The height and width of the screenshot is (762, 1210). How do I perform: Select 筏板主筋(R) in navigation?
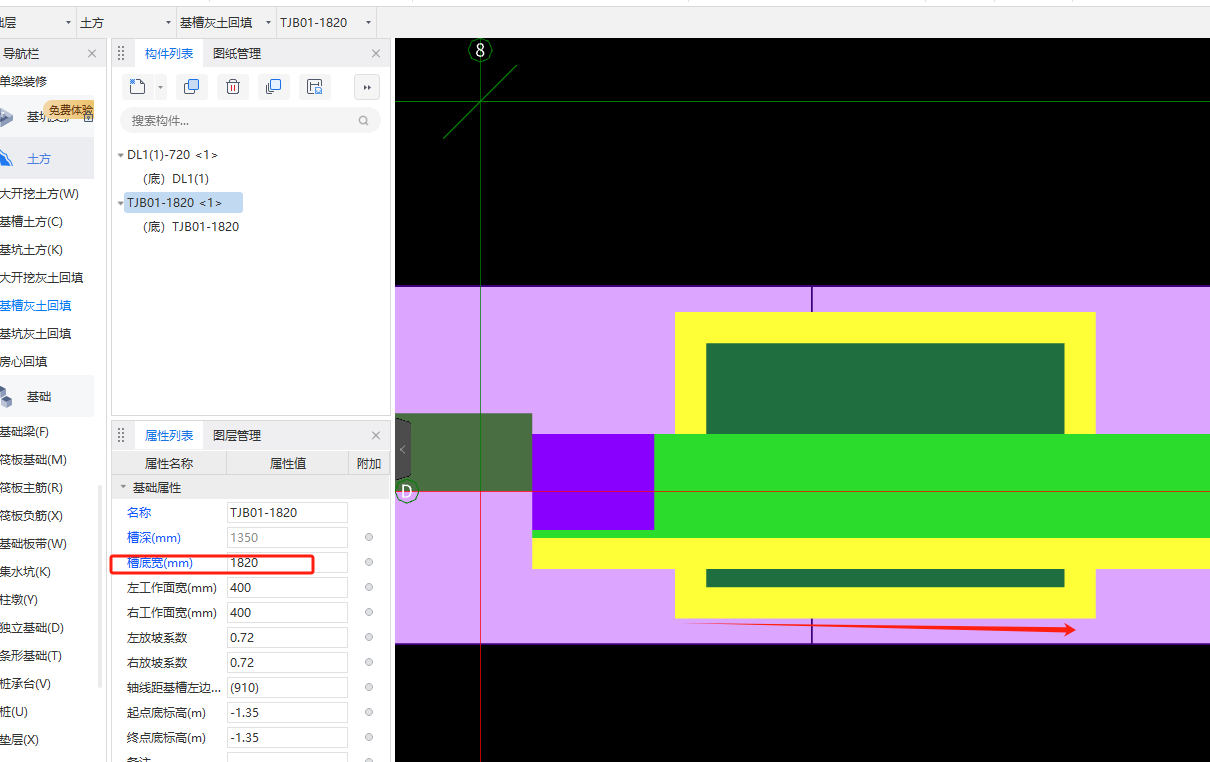click(31, 488)
